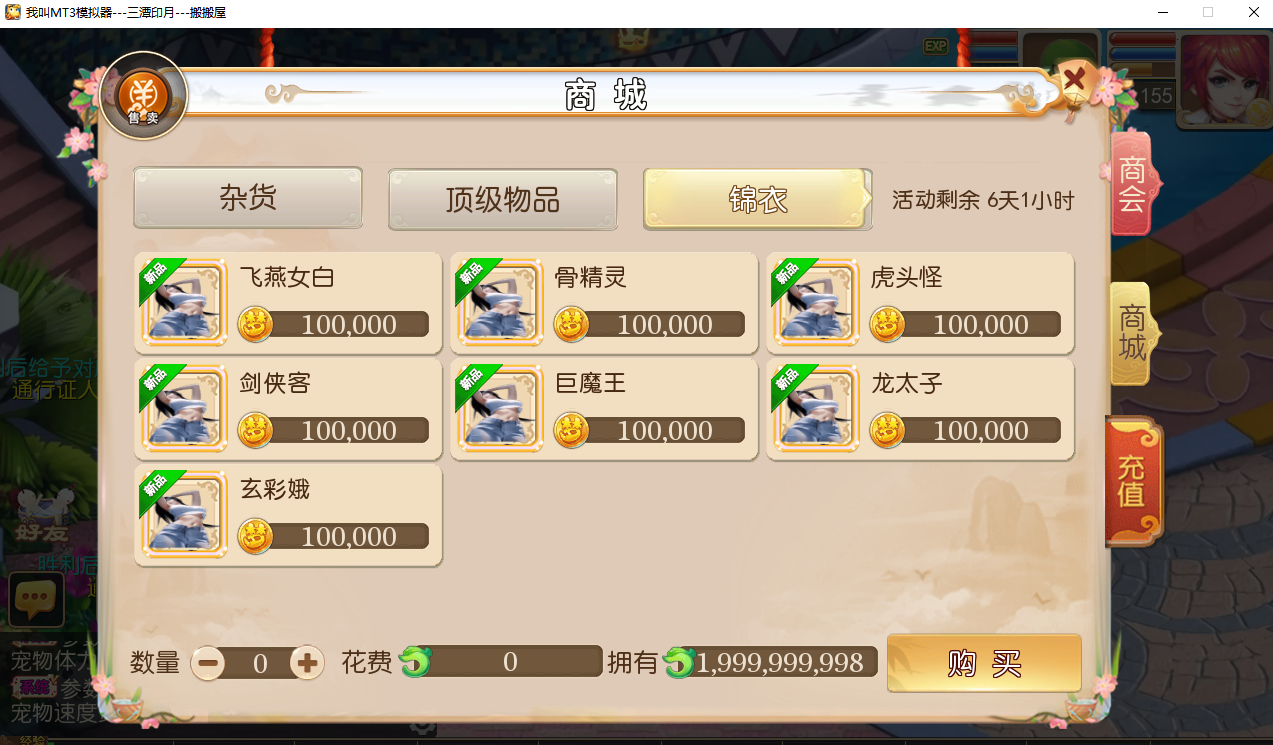Click the 购买 purchase button

pos(984,663)
